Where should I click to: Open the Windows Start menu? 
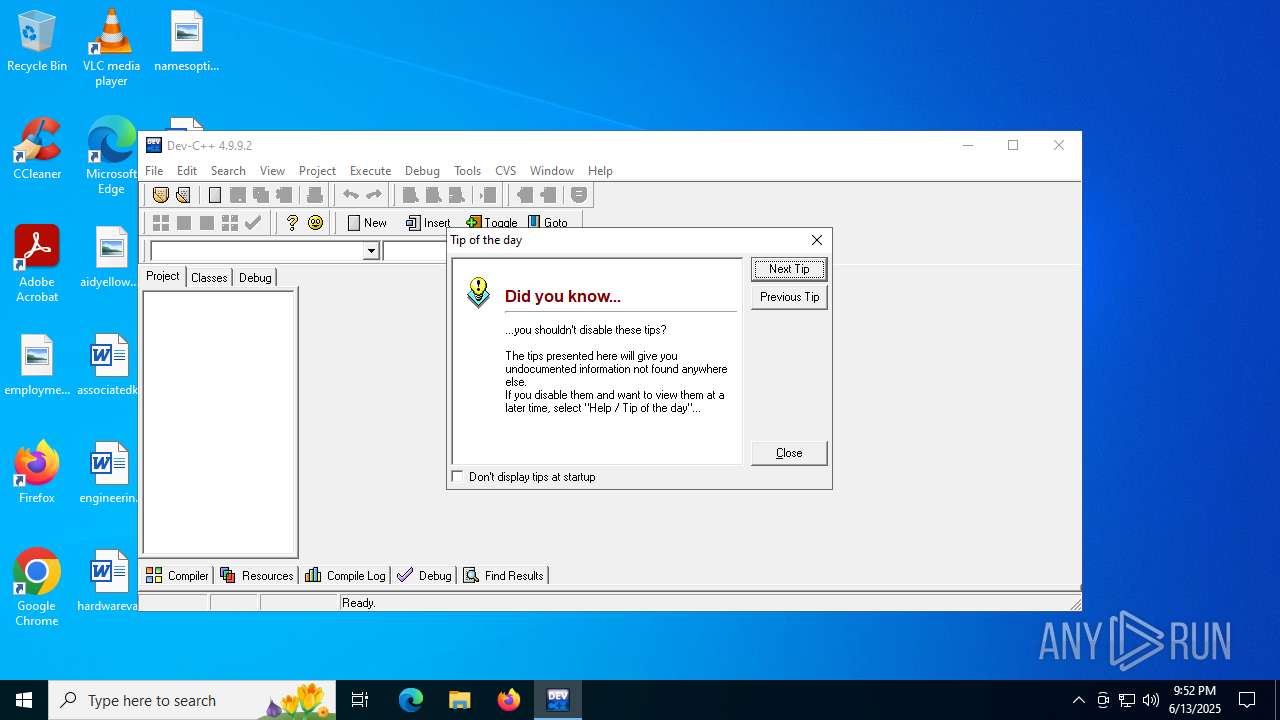click(24, 700)
